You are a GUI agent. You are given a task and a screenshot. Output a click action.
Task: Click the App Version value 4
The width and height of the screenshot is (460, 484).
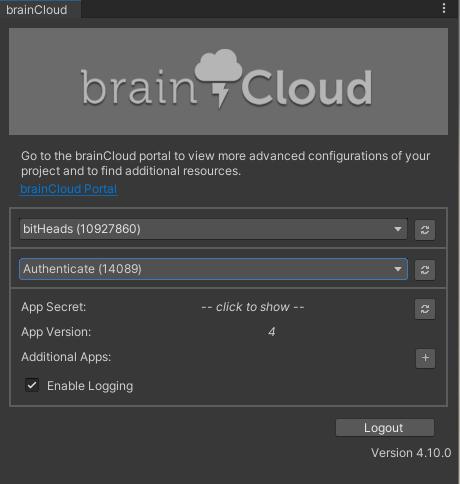tap(272, 332)
